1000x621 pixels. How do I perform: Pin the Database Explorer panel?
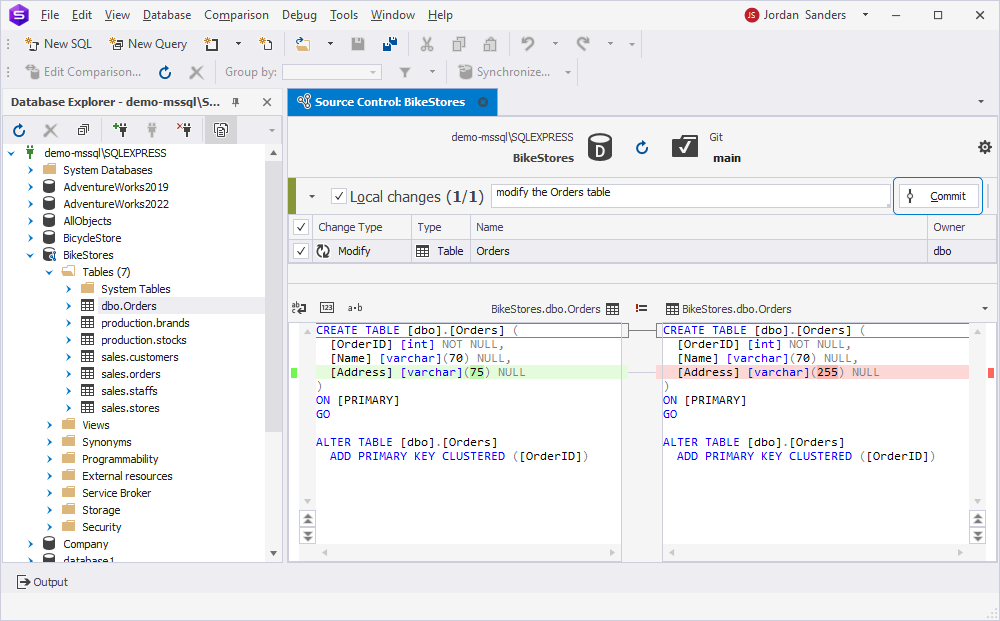(x=235, y=102)
